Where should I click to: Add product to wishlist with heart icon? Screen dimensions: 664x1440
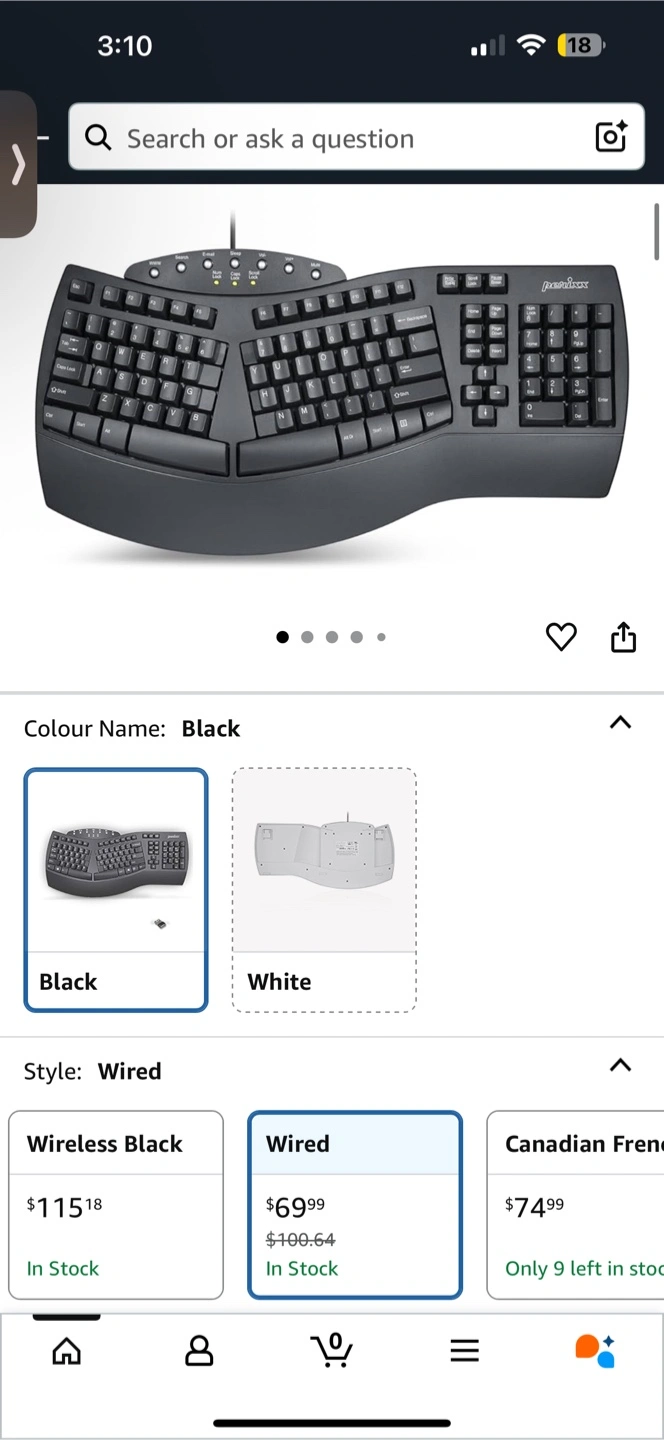[561, 637]
